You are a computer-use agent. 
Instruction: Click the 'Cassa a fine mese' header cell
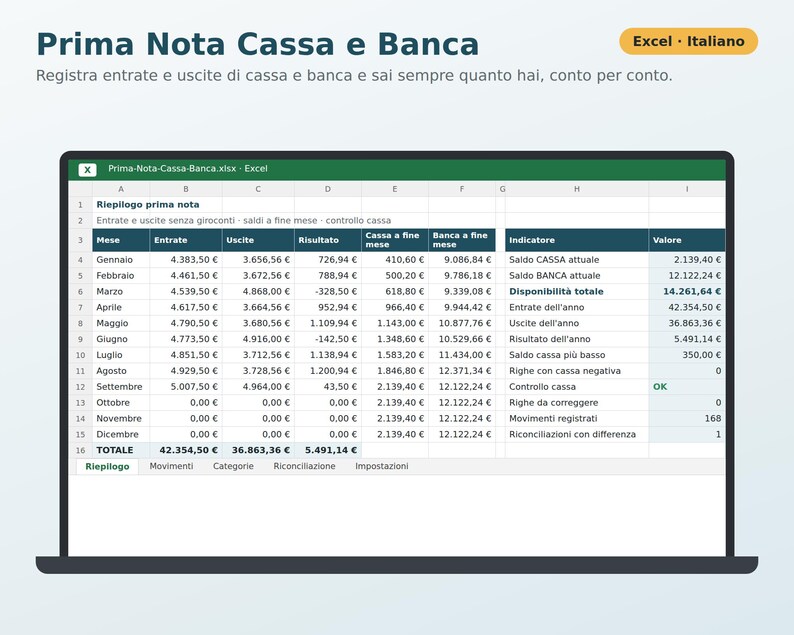tap(395, 240)
